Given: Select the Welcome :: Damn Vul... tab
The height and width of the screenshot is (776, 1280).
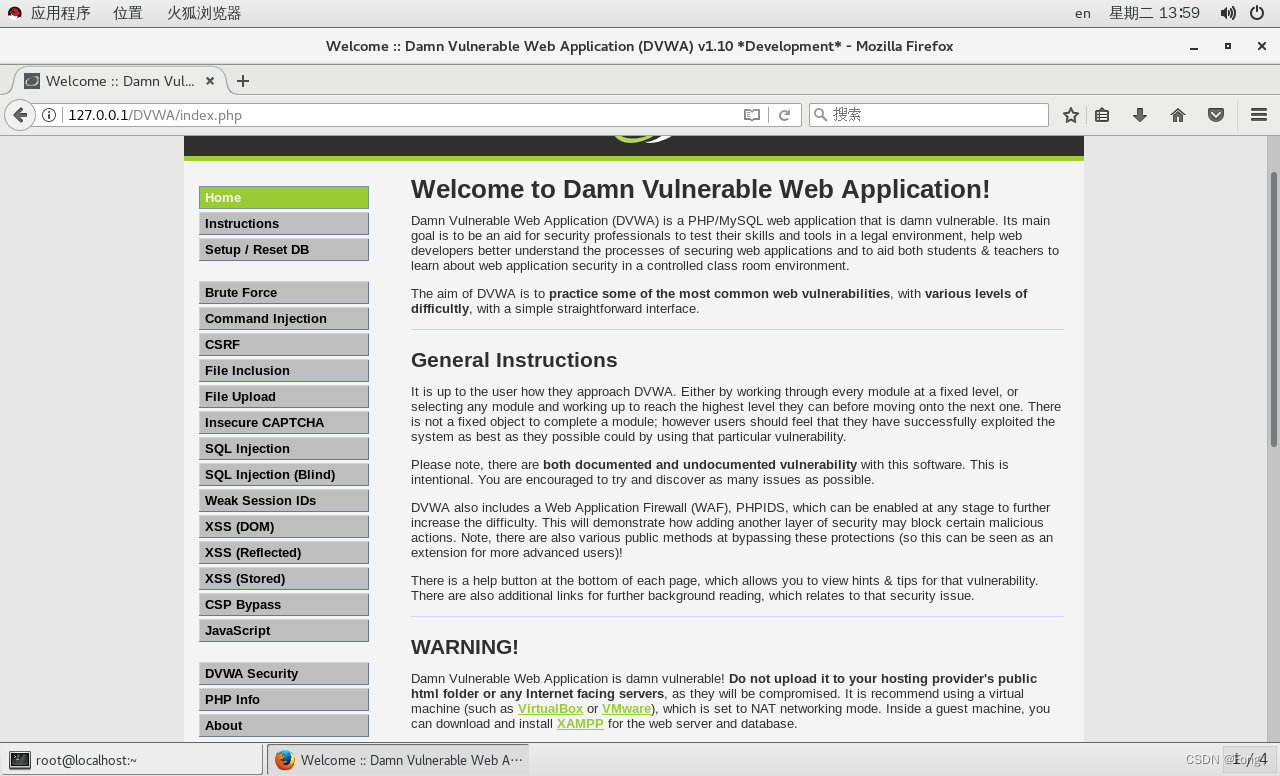Looking at the screenshot, I should (x=120, y=81).
